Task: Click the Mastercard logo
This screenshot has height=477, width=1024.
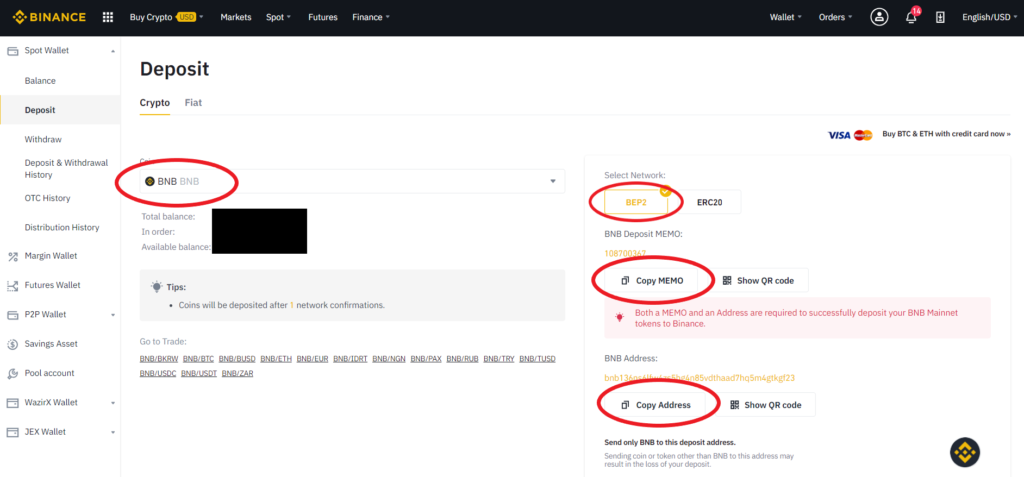Action: tap(863, 135)
